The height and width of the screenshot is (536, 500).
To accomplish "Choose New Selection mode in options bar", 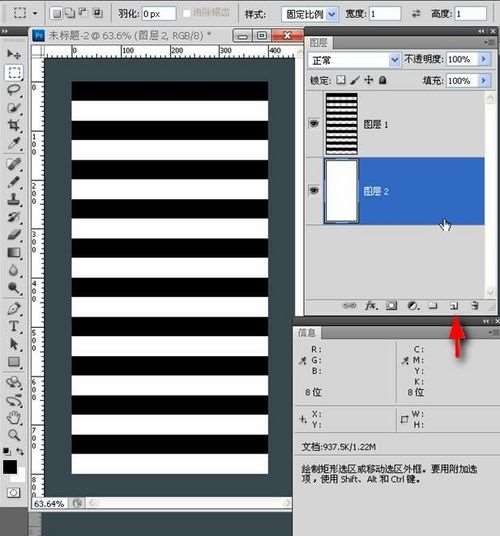I will pos(56,13).
